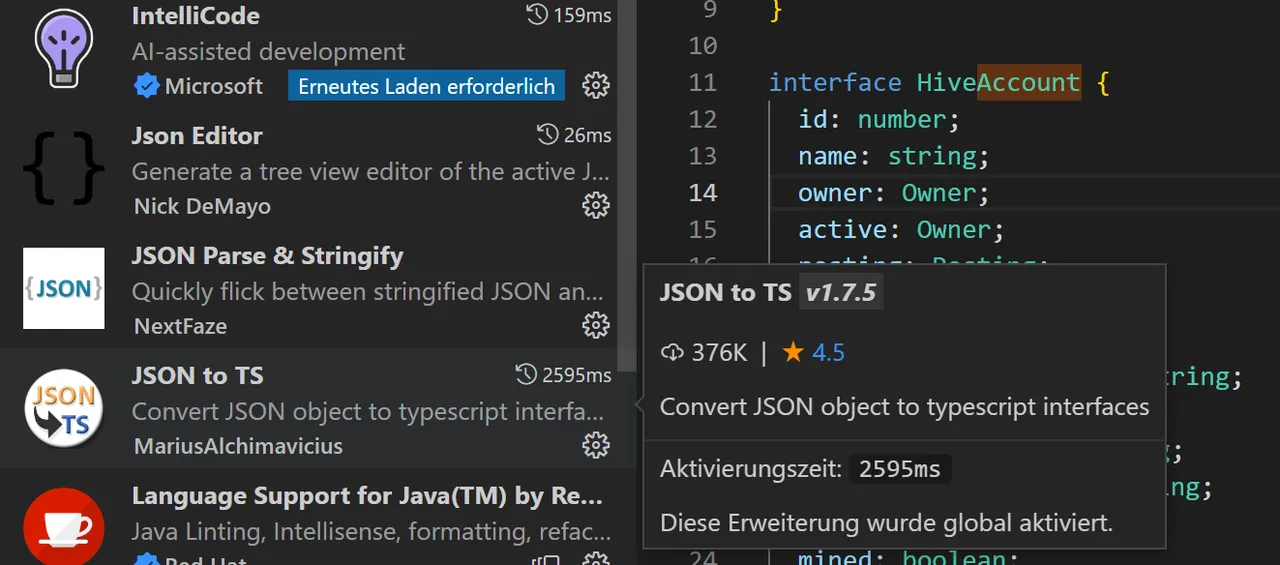1280x565 pixels.
Task: Click the active: Owner; code line
Action: pyautogui.click(x=901, y=229)
